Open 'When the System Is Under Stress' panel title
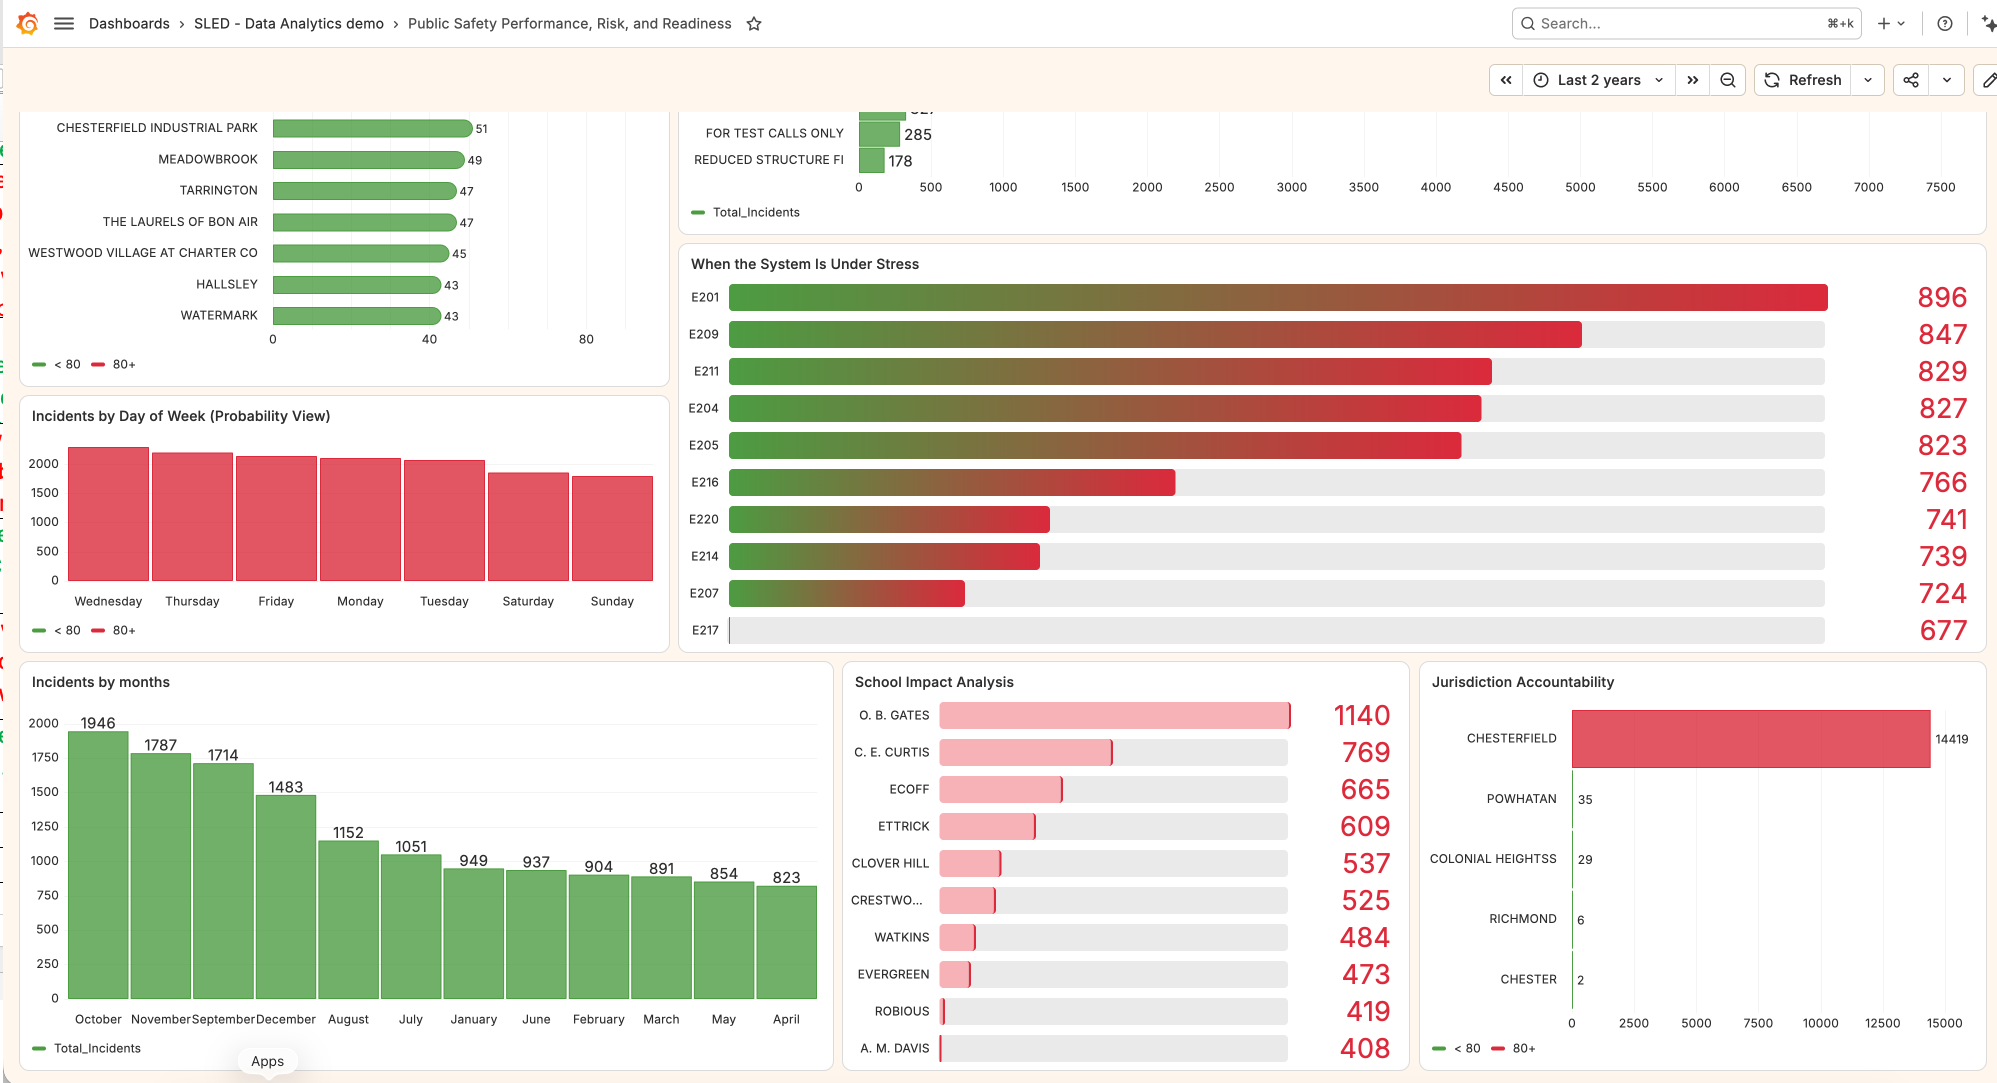This screenshot has width=1997, height=1083. click(805, 264)
